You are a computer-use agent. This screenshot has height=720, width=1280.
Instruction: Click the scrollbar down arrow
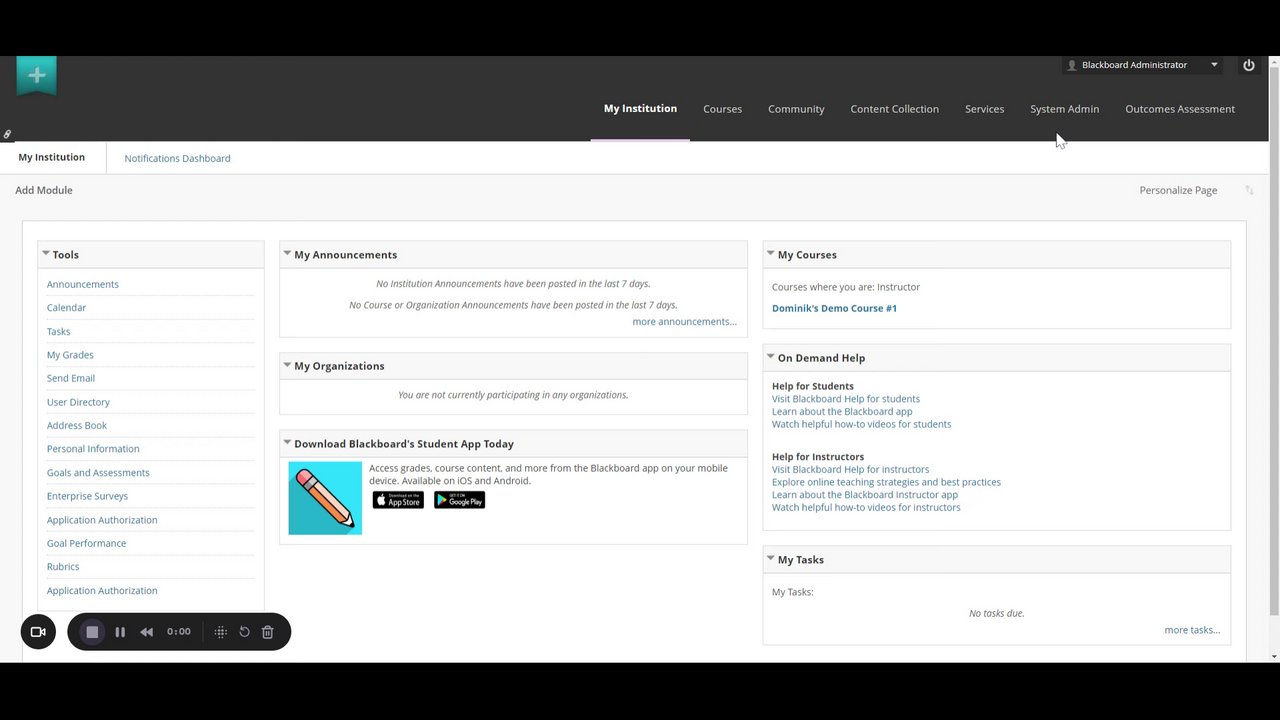[x=1274, y=656]
